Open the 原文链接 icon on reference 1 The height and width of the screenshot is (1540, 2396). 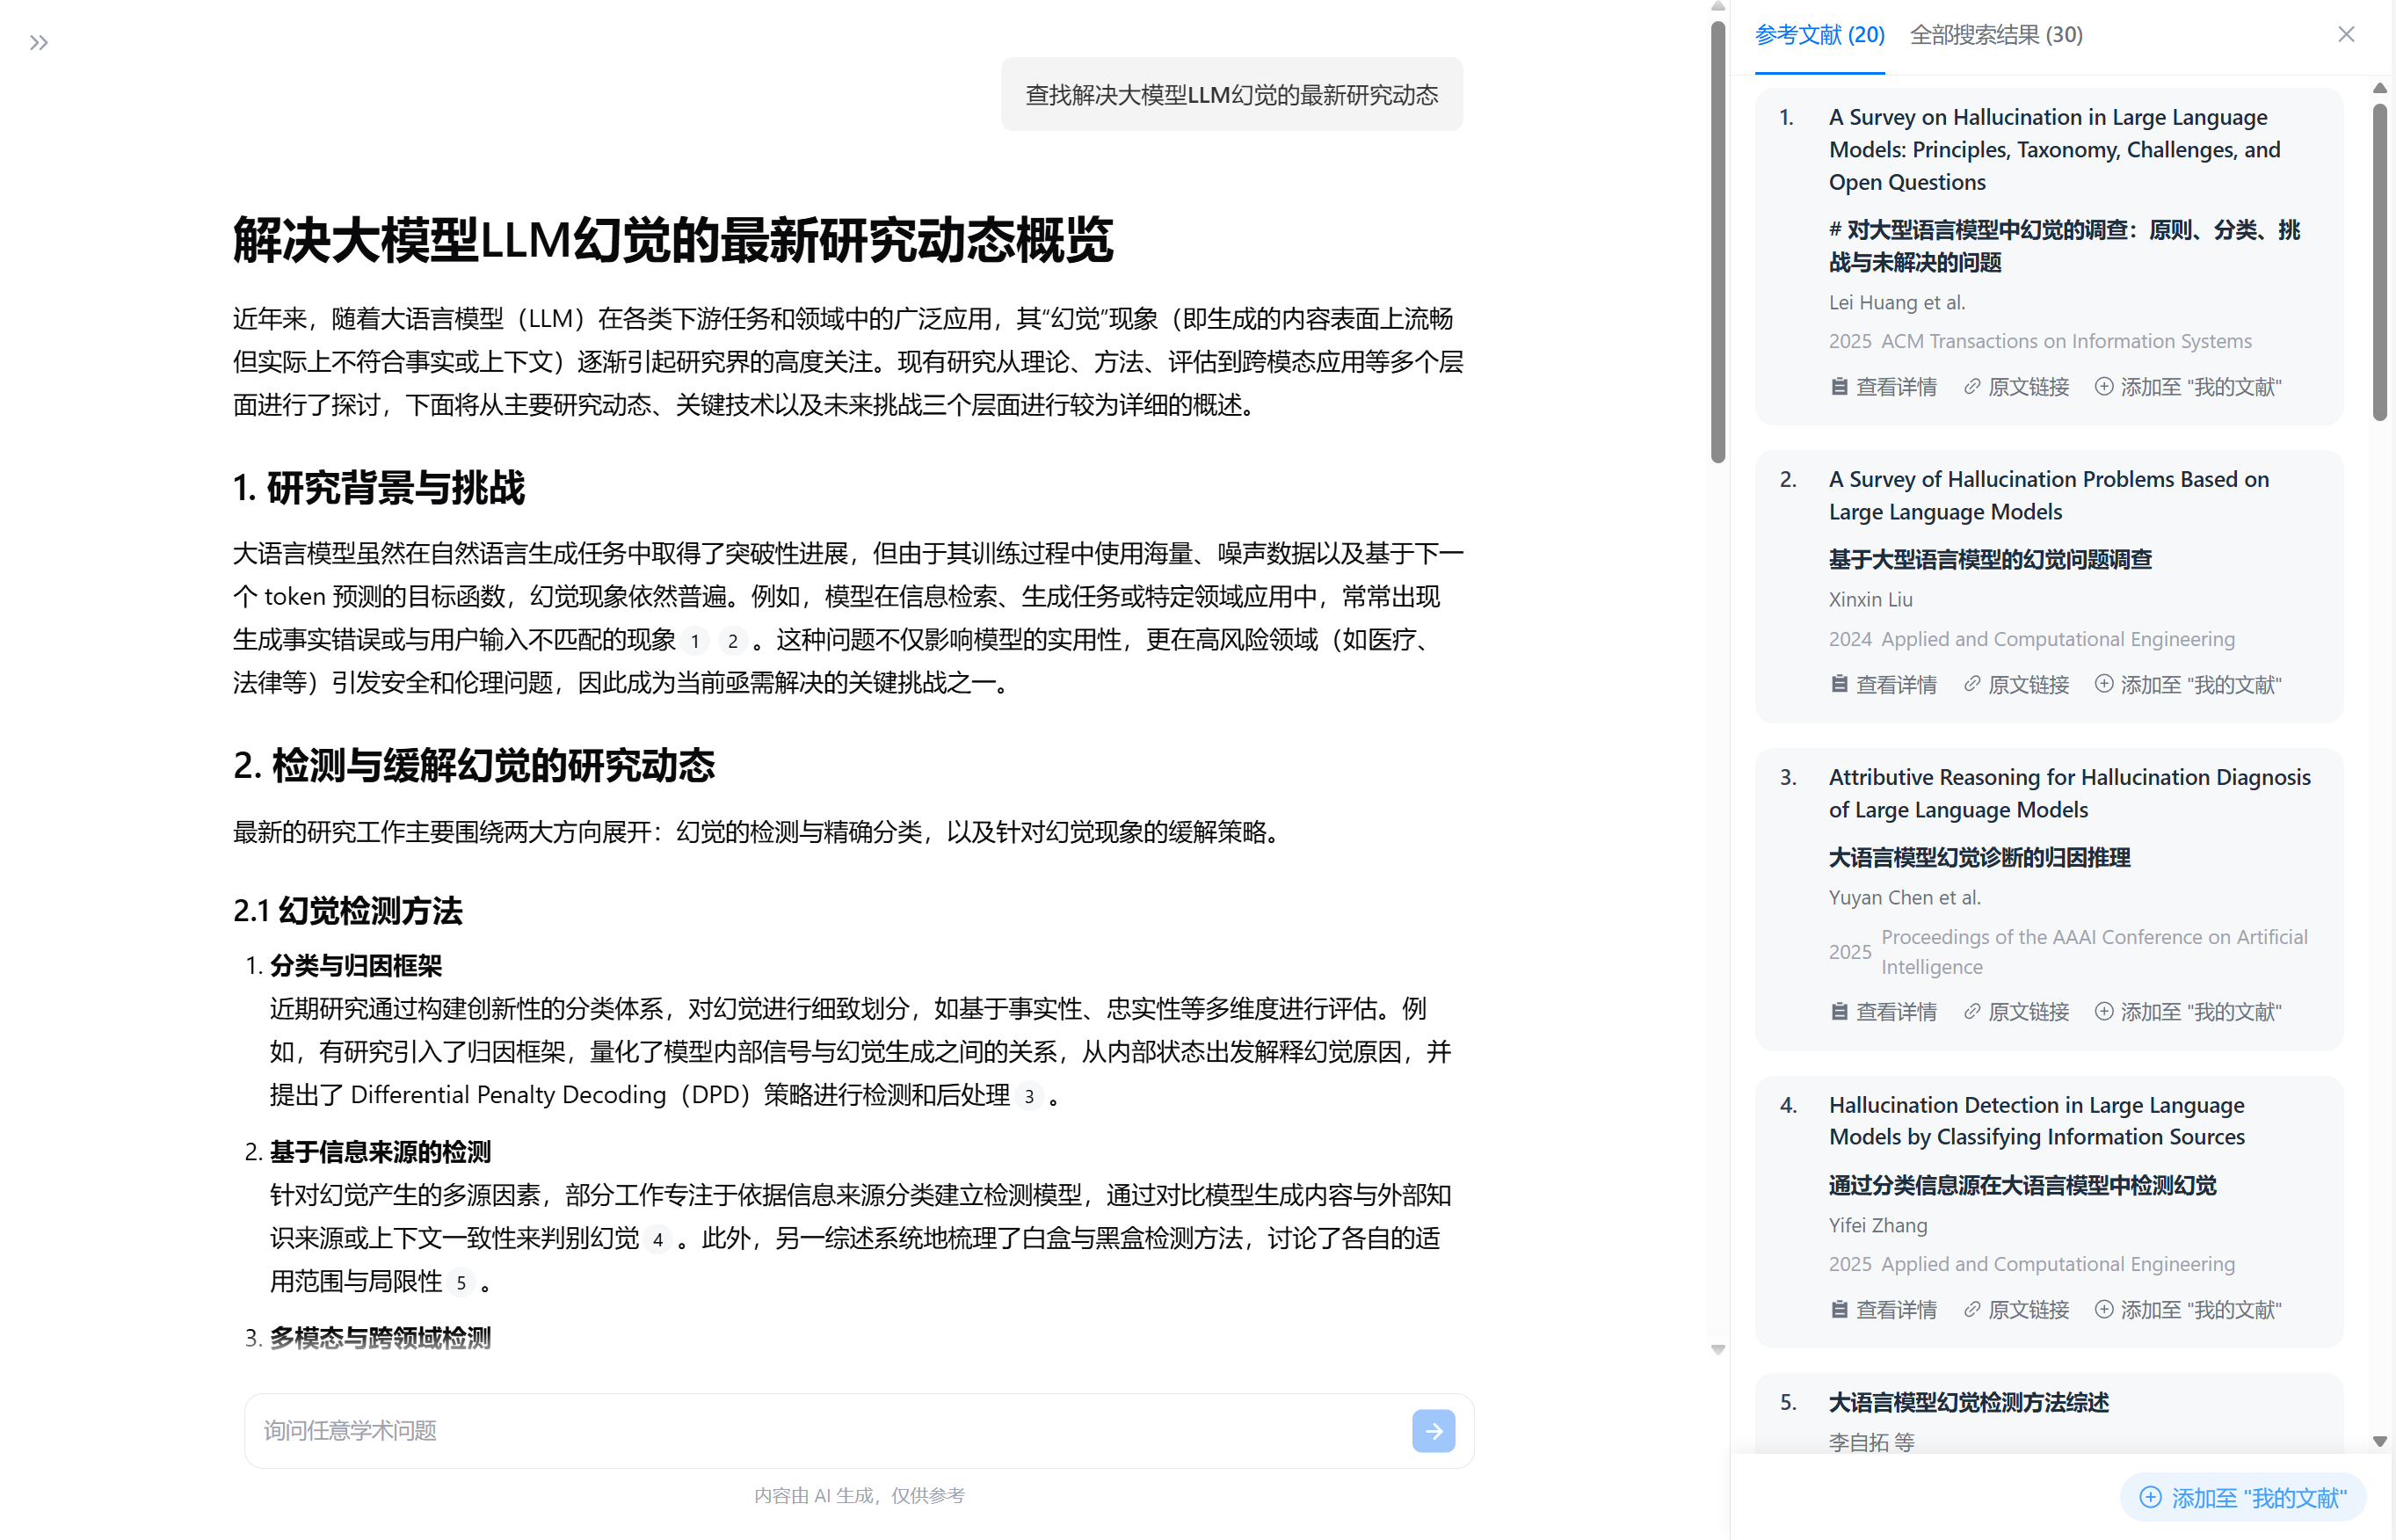tap(1971, 387)
